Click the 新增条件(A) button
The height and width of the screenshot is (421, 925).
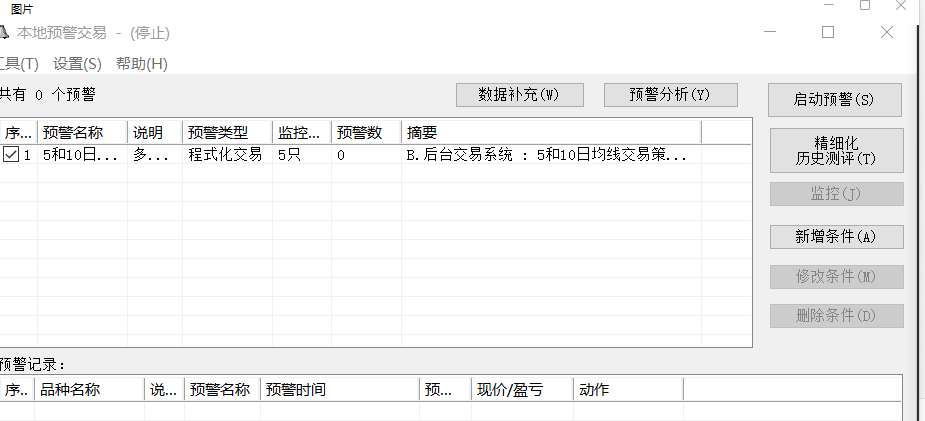pos(836,237)
